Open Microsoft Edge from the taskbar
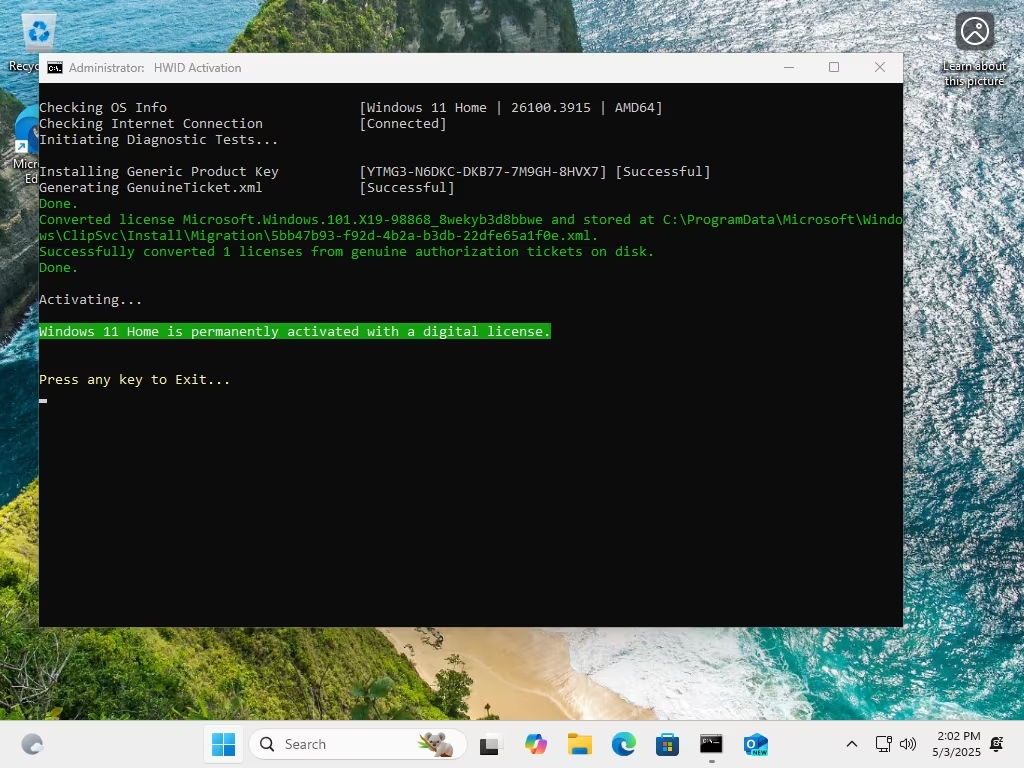The height and width of the screenshot is (768, 1024). [624, 744]
